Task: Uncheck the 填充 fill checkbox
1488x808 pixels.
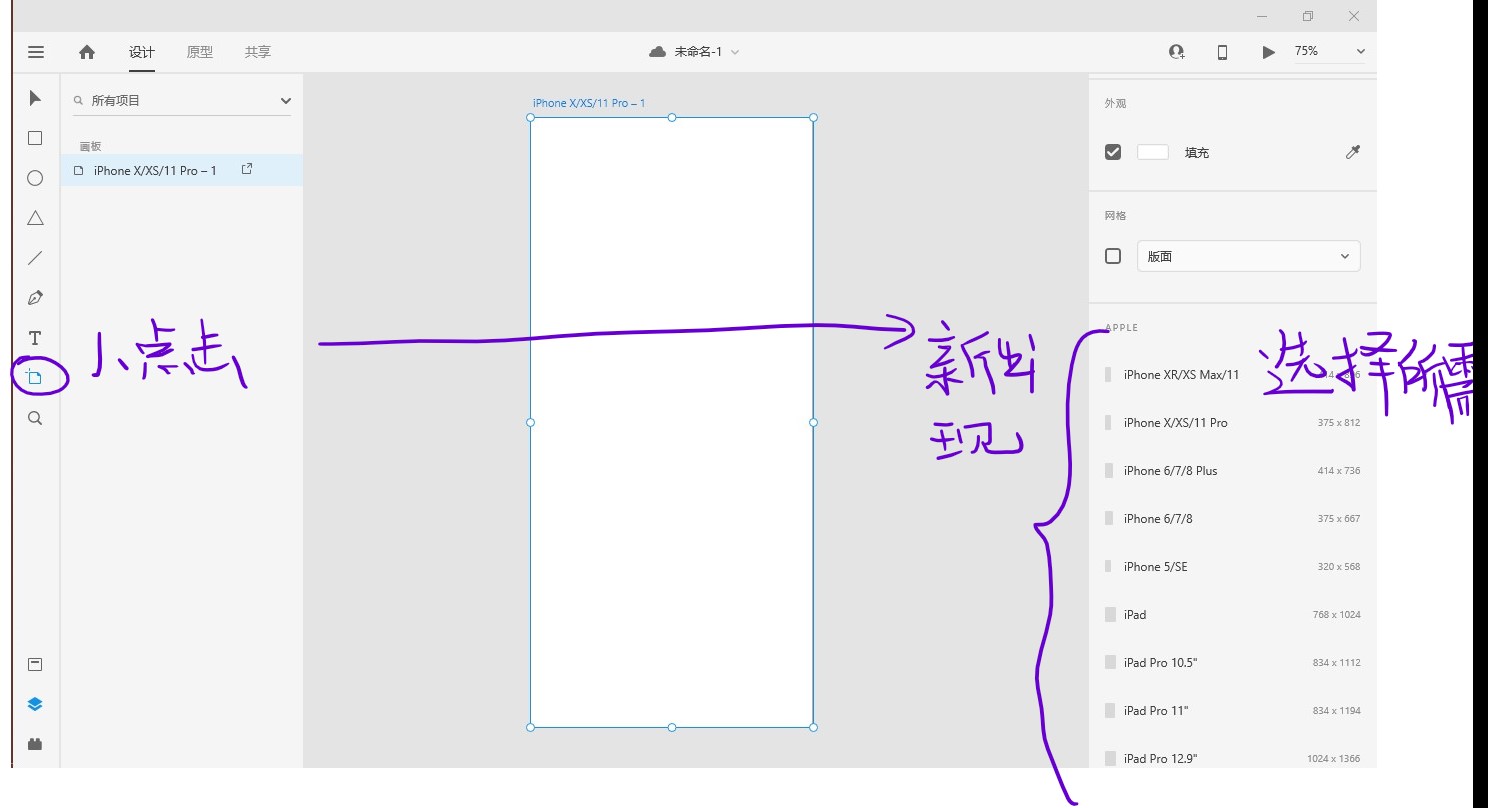Action: point(1113,152)
